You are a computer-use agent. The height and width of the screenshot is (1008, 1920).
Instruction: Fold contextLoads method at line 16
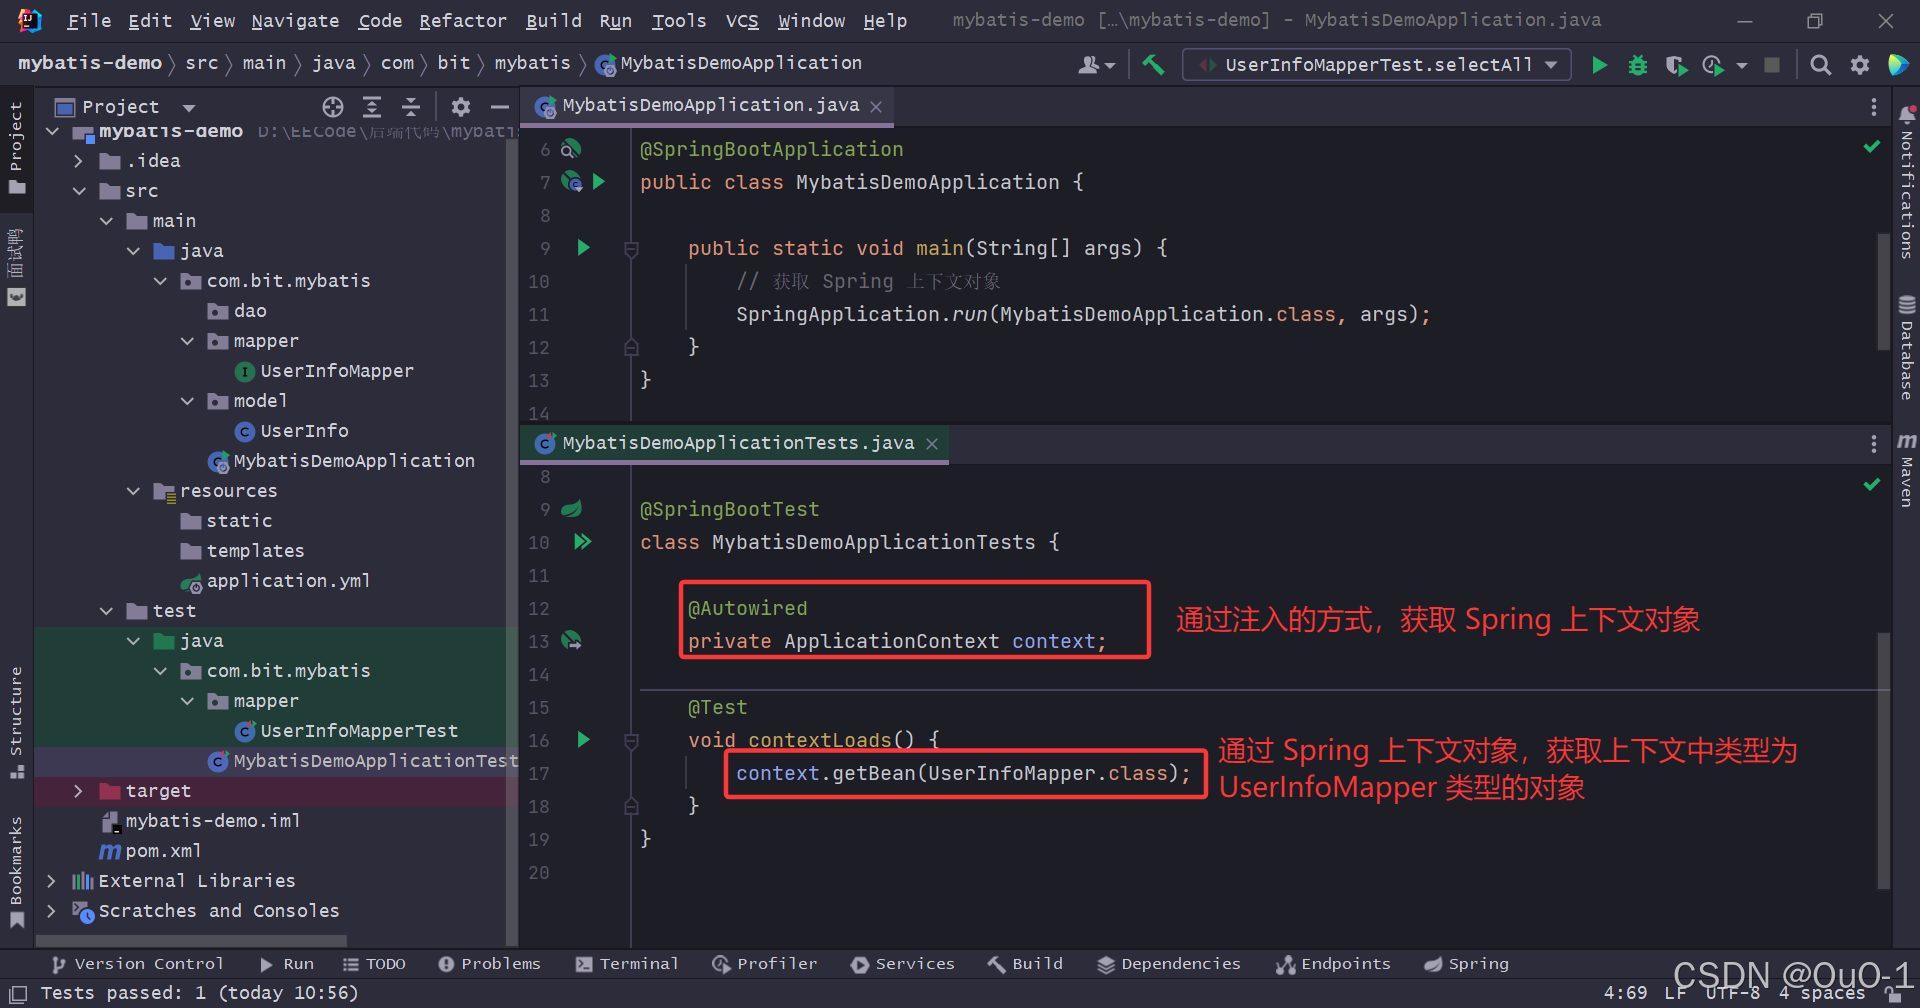[x=631, y=741]
